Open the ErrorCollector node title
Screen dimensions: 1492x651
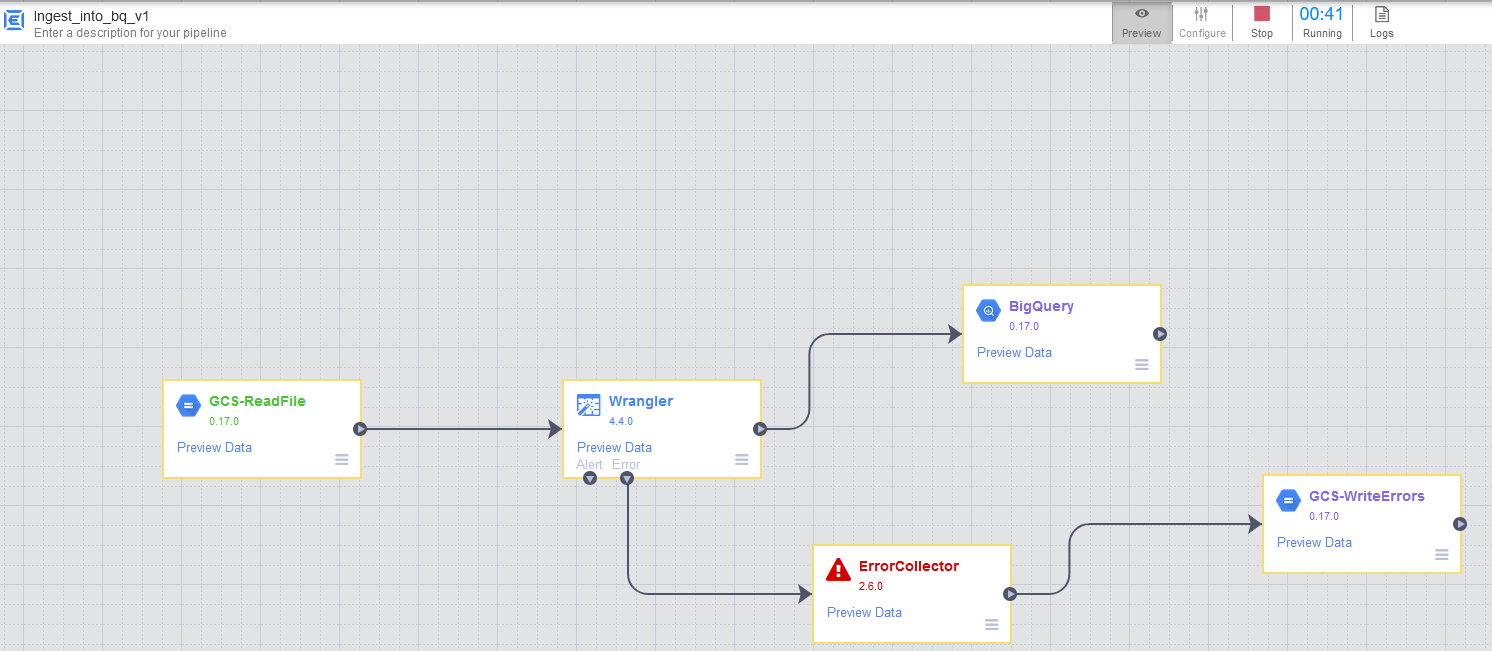(909, 566)
